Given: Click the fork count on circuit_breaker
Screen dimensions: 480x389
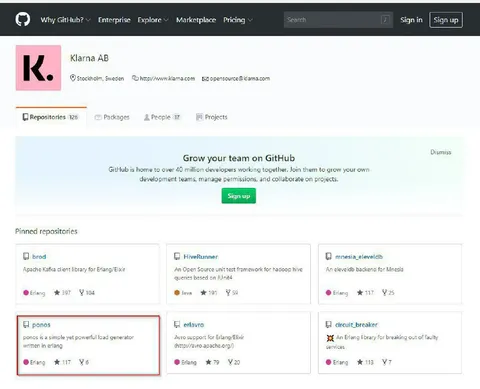Looking at the screenshot, I should click(x=387, y=362).
